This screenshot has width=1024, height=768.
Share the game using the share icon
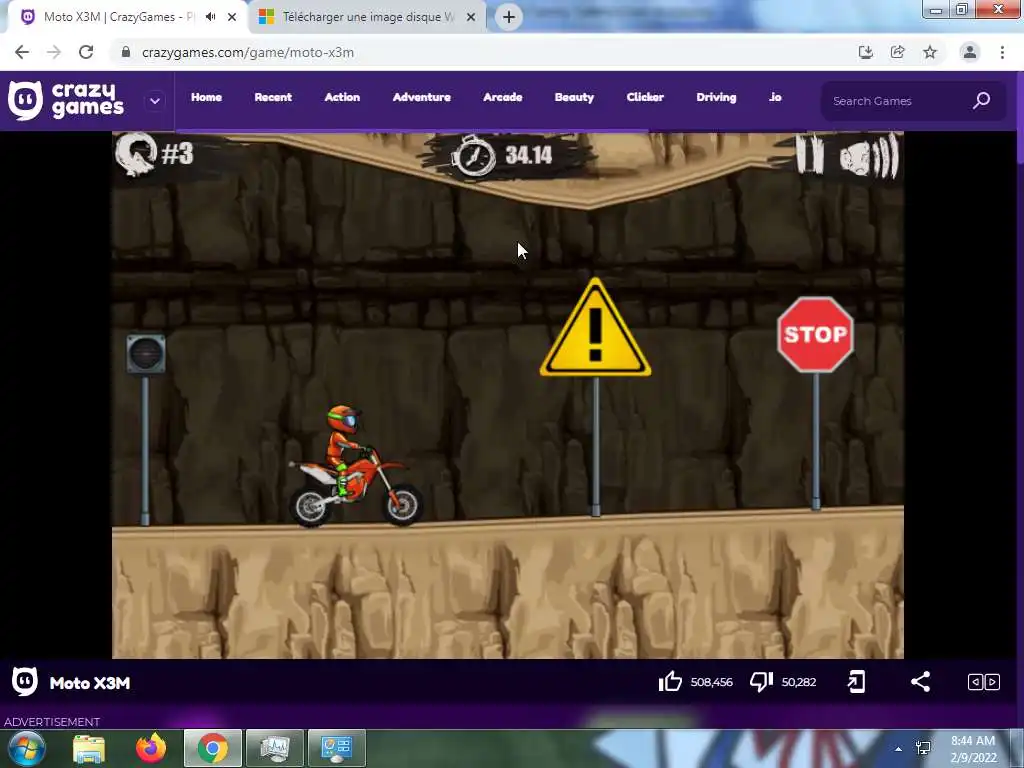pos(920,682)
